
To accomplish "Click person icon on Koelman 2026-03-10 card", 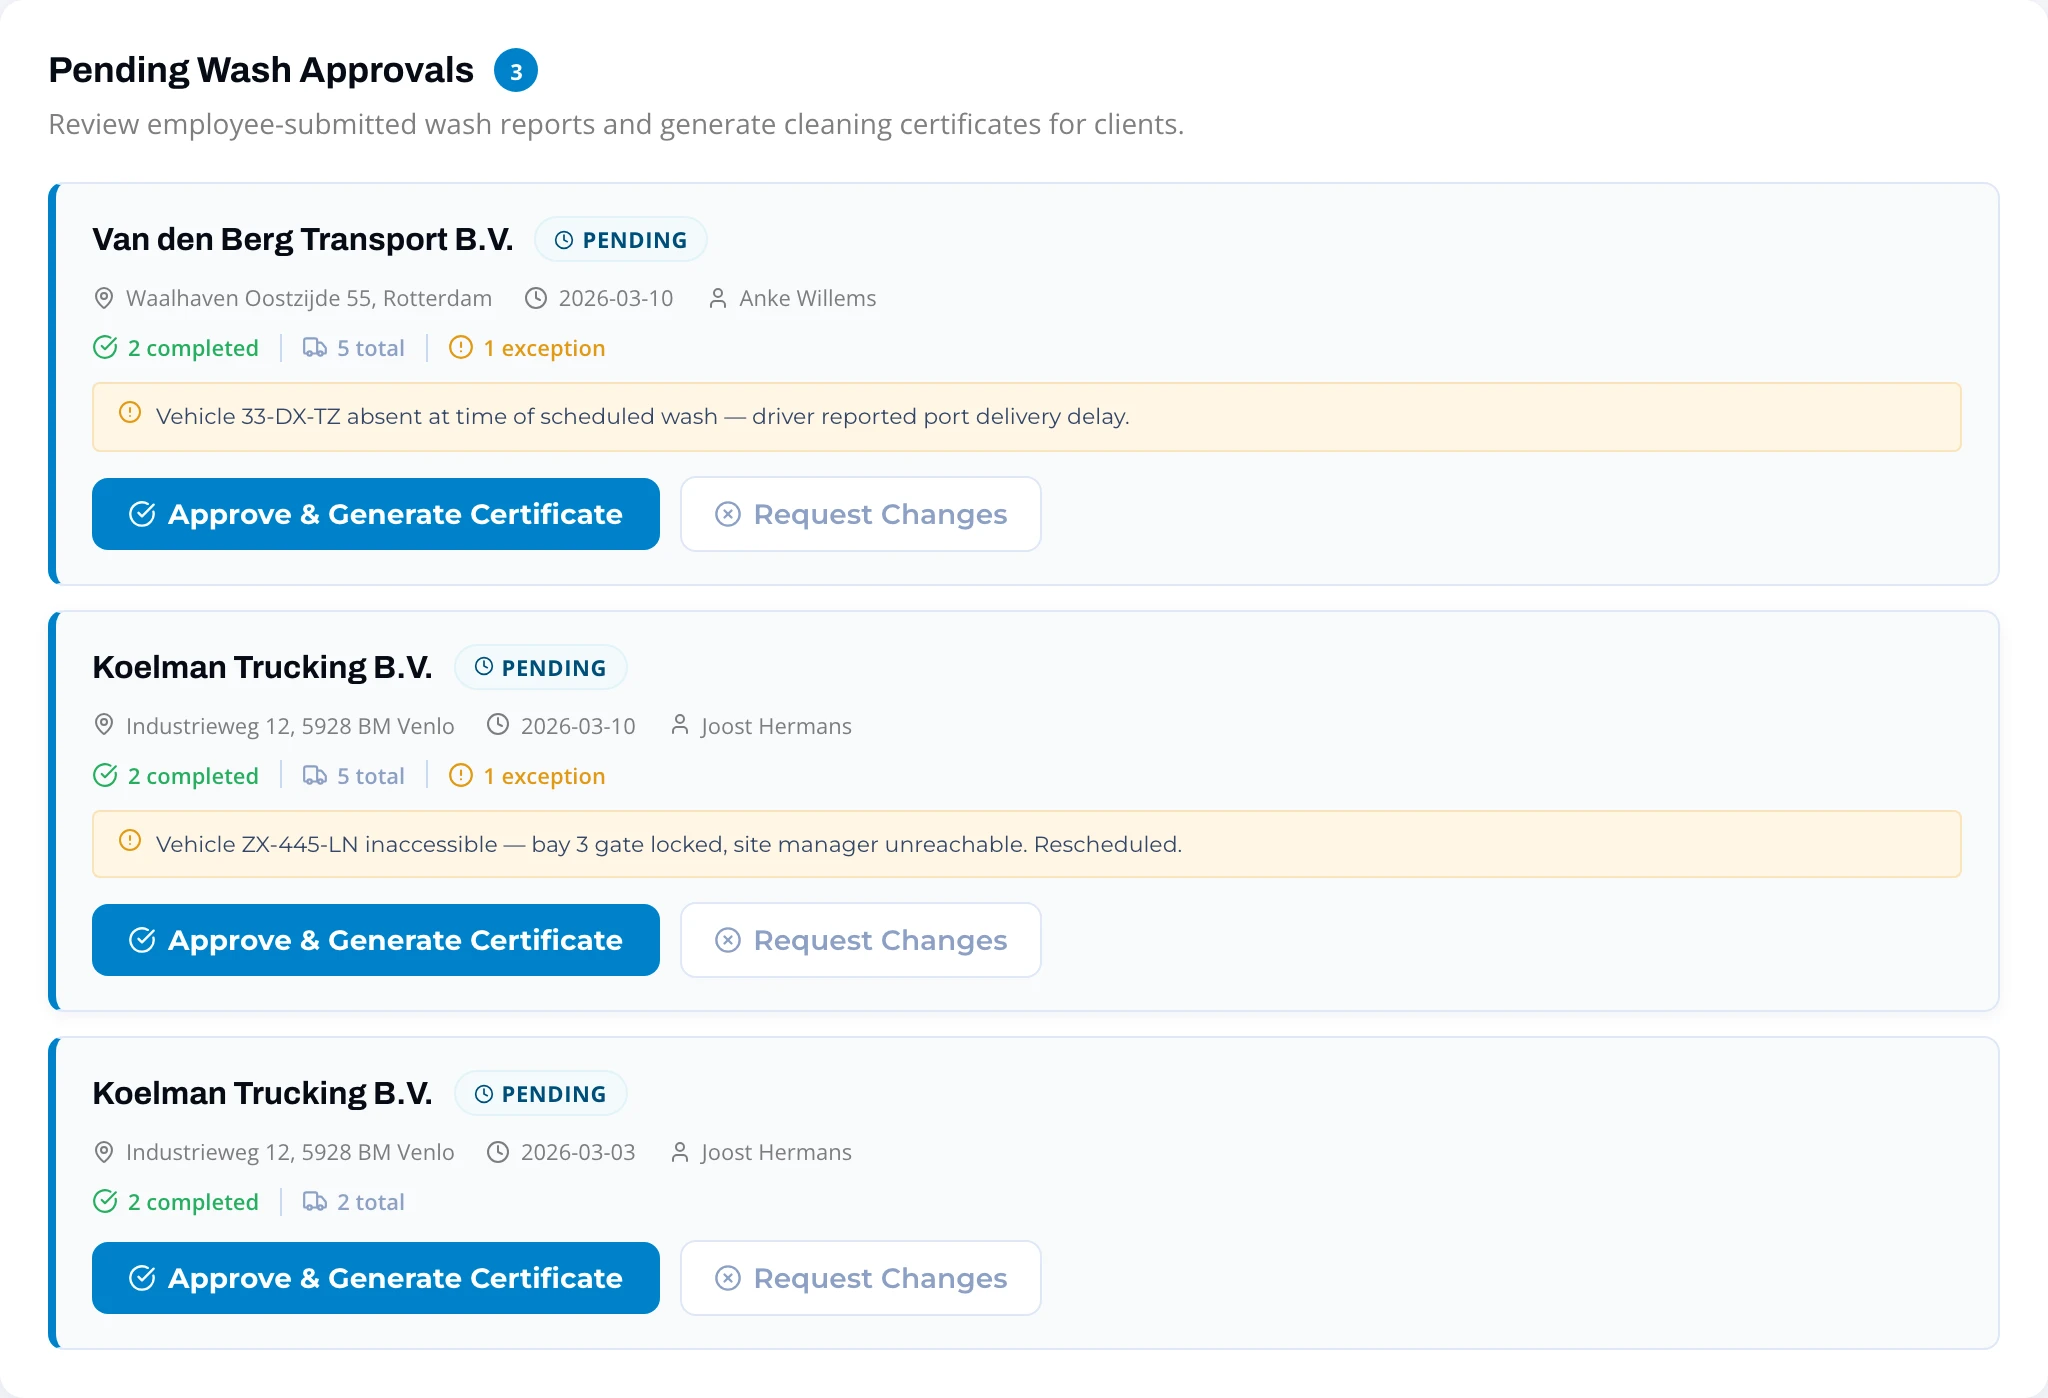I will 680,725.
